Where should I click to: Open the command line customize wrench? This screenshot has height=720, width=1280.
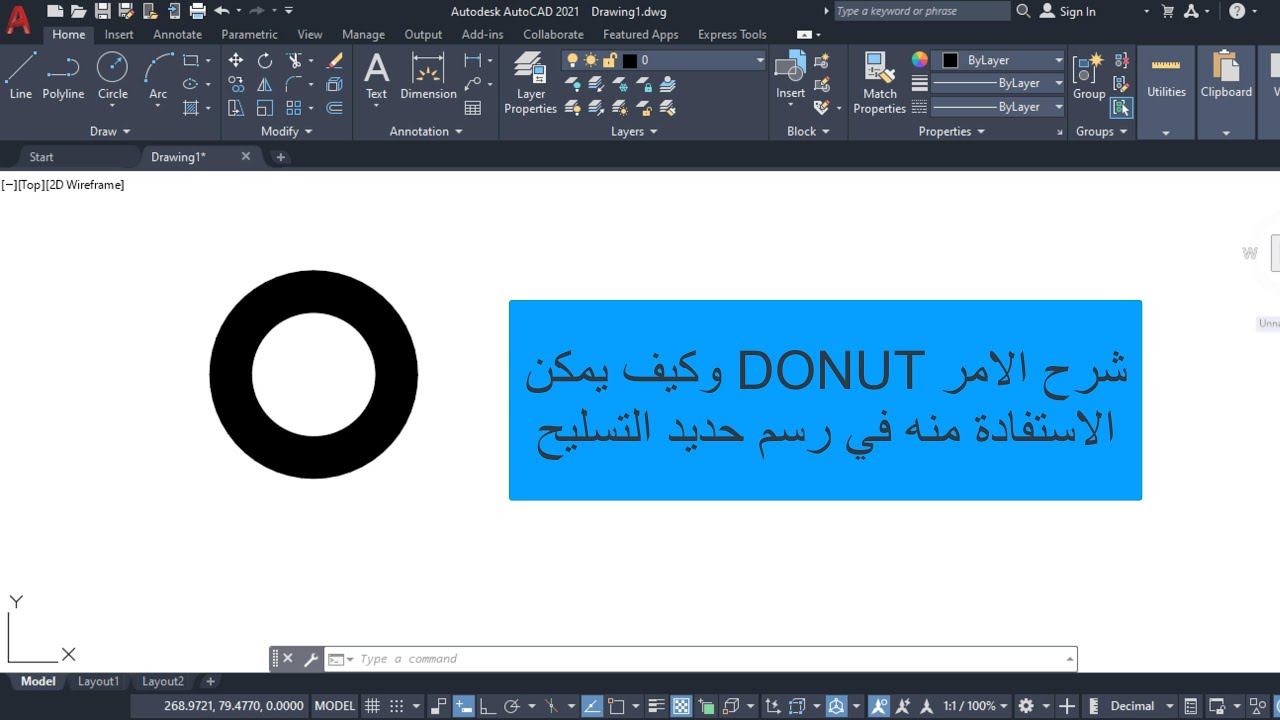310,659
